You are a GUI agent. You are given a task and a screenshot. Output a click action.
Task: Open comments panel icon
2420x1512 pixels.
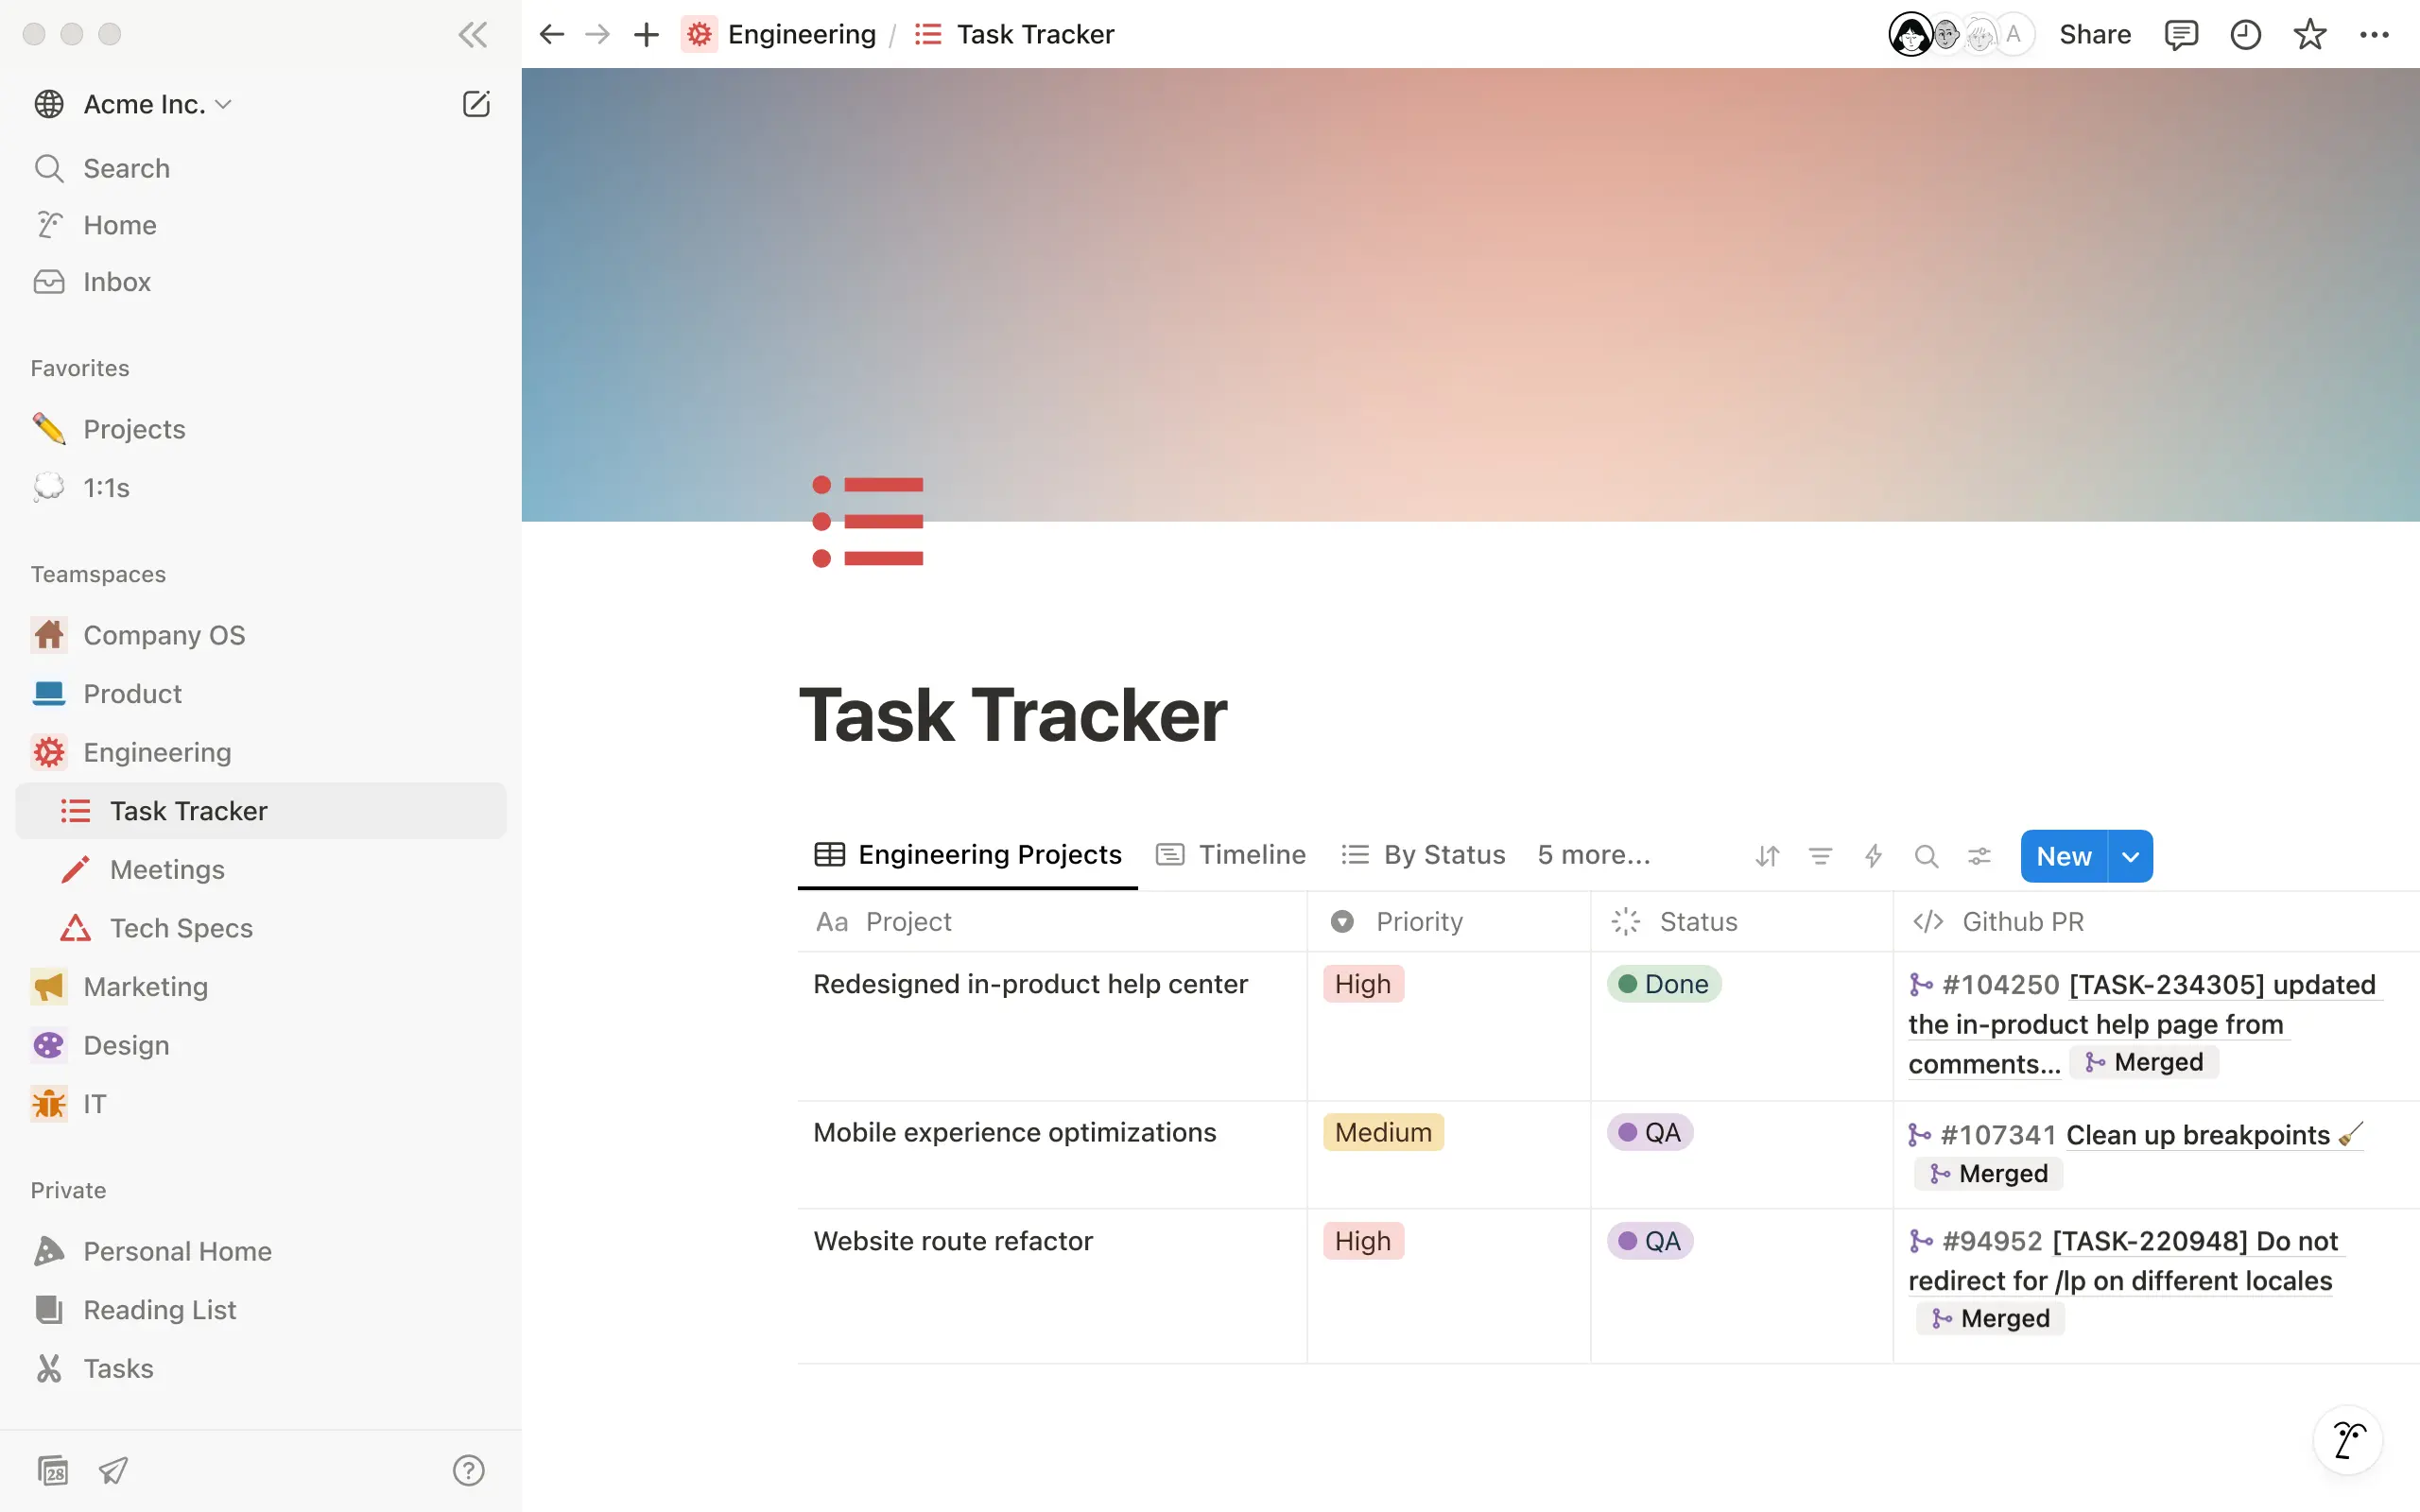click(x=2181, y=35)
